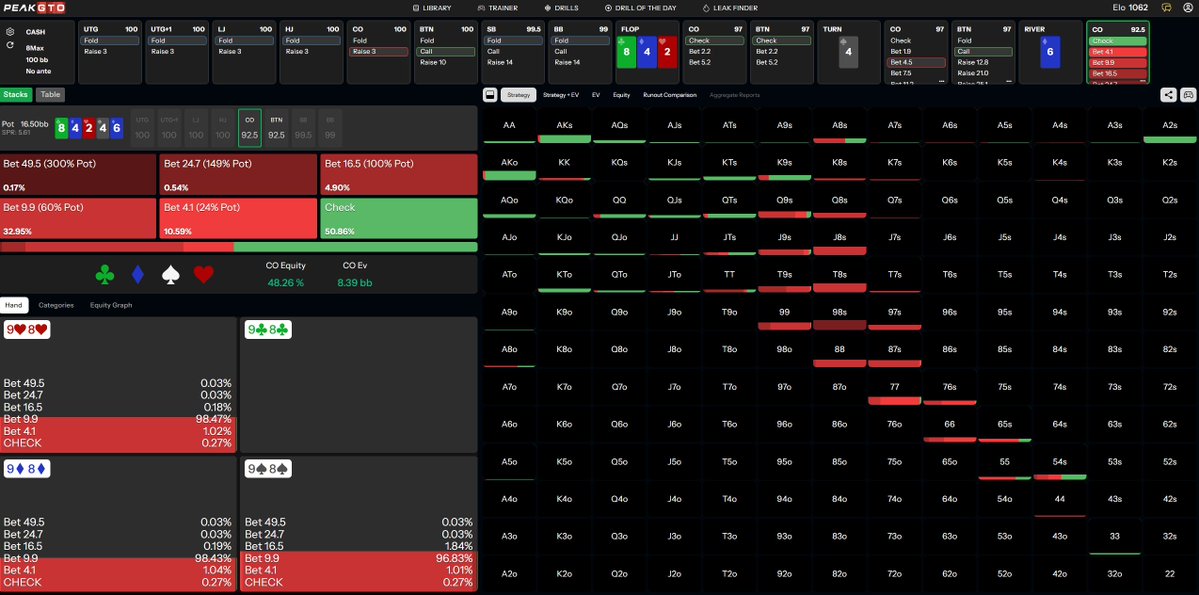1199x595 pixels.
Task: Click the Bet 4.1 (24% Pot) tile
Action: 239,218
